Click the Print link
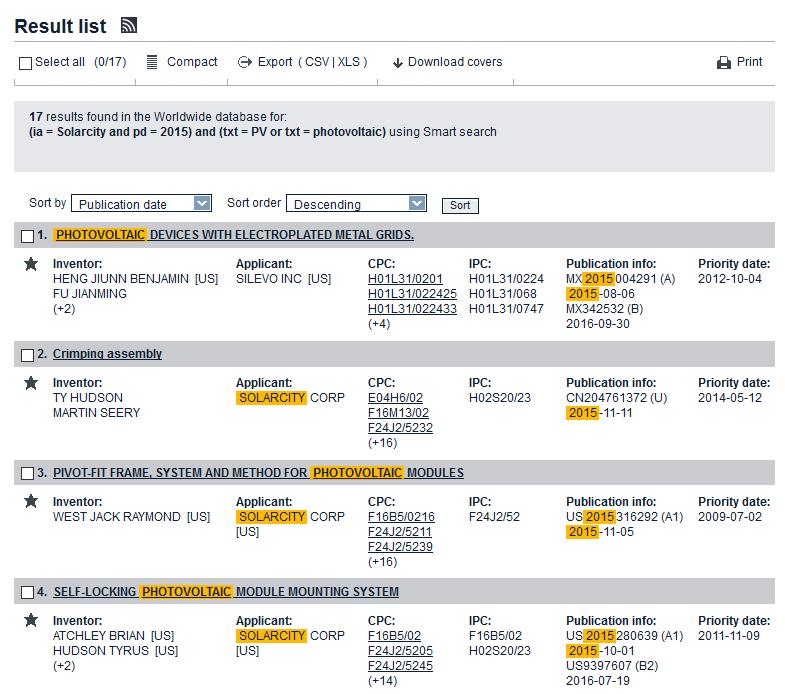 click(x=749, y=62)
